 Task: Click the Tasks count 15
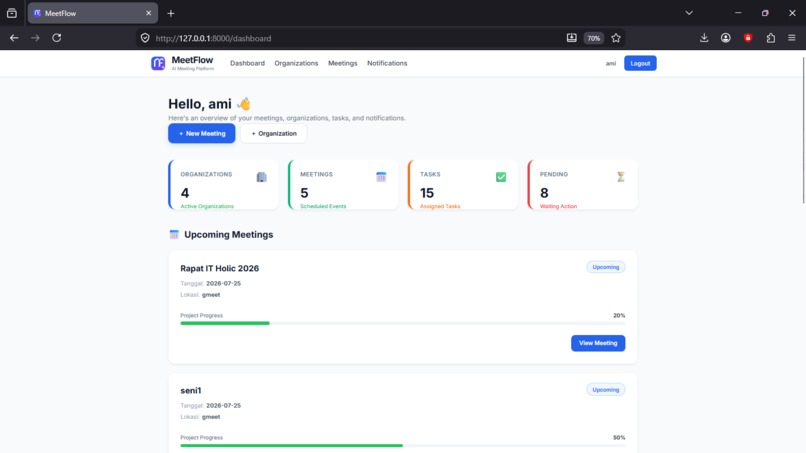tap(427, 193)
